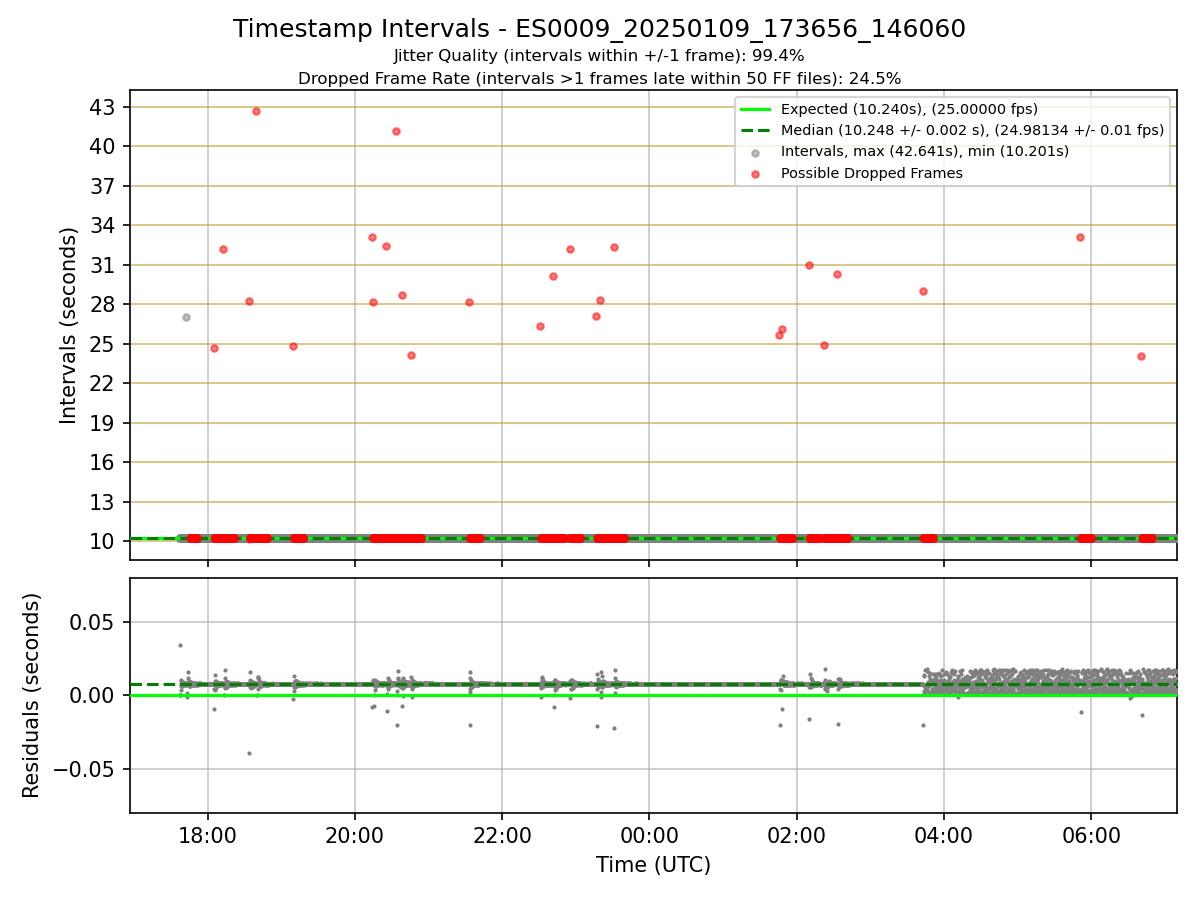
Task: Click the dashed dark green line sample in the legend
Action: pos(755,130)
